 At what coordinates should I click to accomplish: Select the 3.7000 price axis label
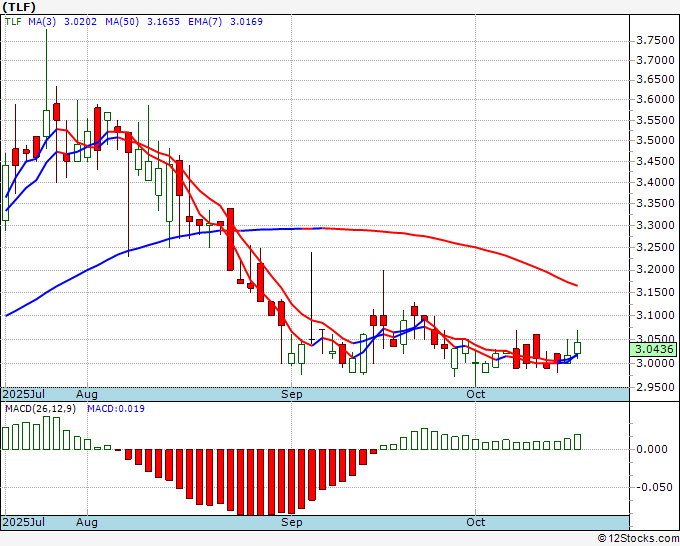655,60
